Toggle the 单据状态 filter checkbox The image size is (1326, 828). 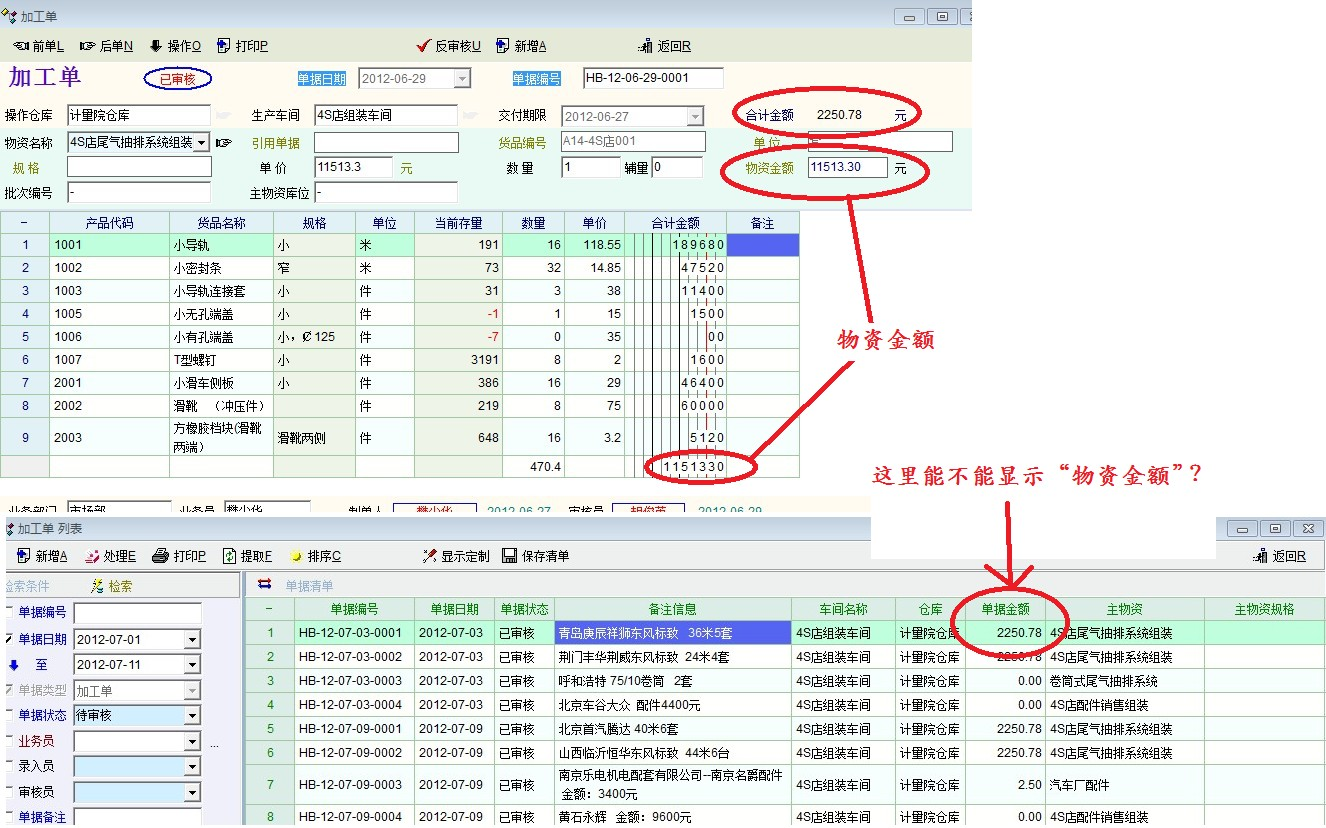[x=10, y=715]
